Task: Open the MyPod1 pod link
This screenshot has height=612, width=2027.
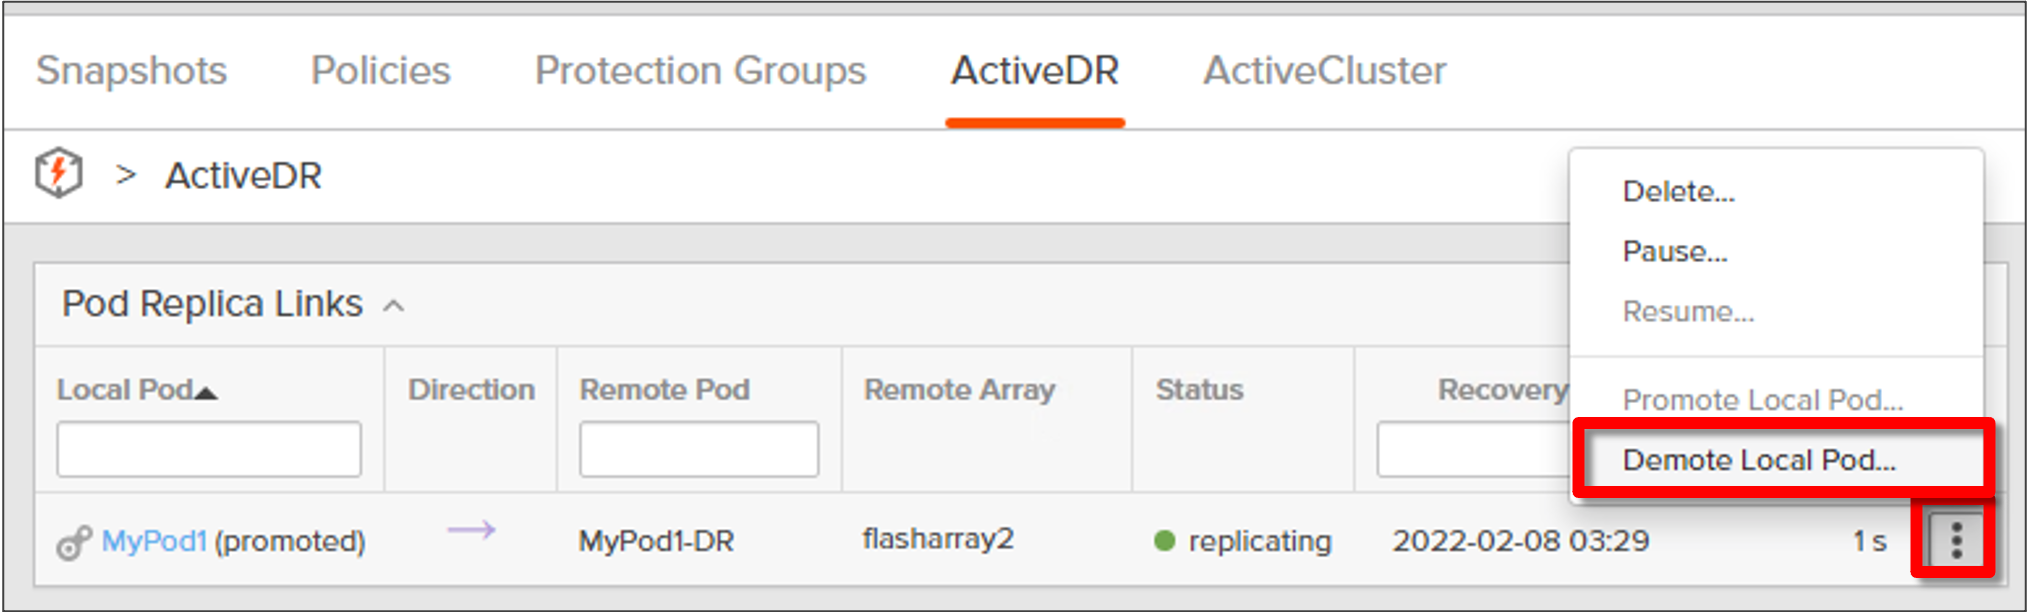Action: click(x=154, y=541)
